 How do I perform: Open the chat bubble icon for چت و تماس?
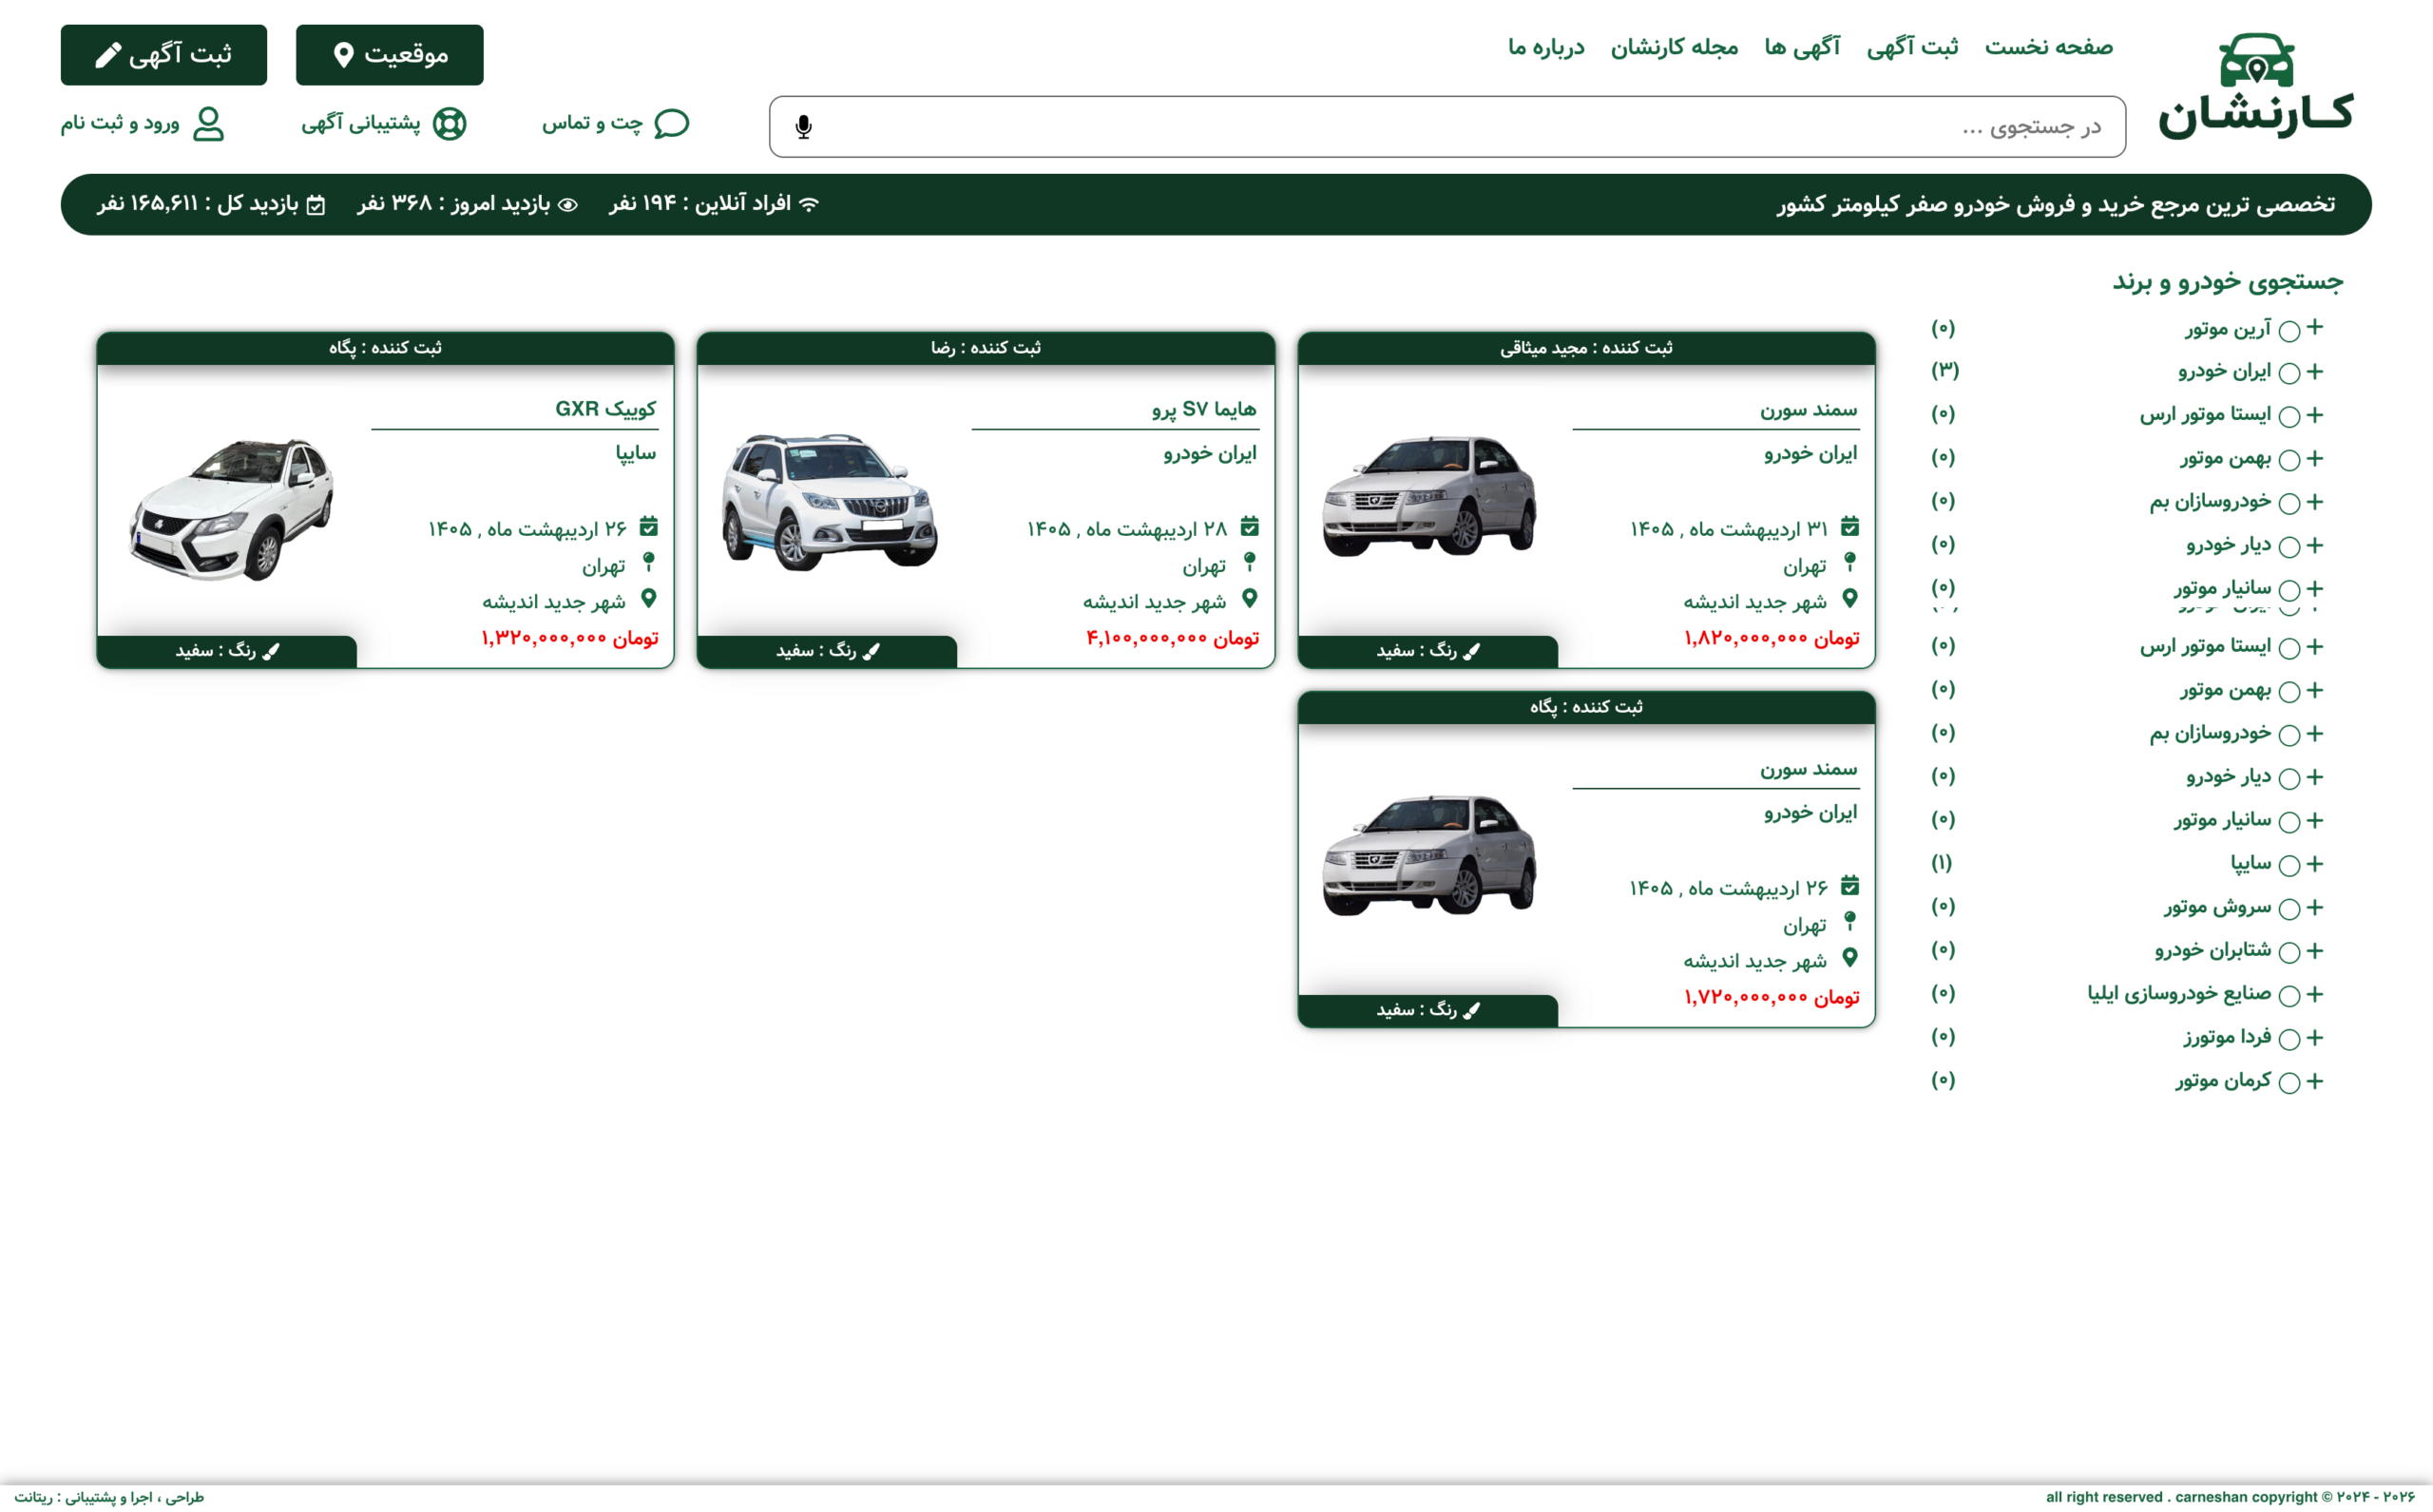(x=671, y=123)
